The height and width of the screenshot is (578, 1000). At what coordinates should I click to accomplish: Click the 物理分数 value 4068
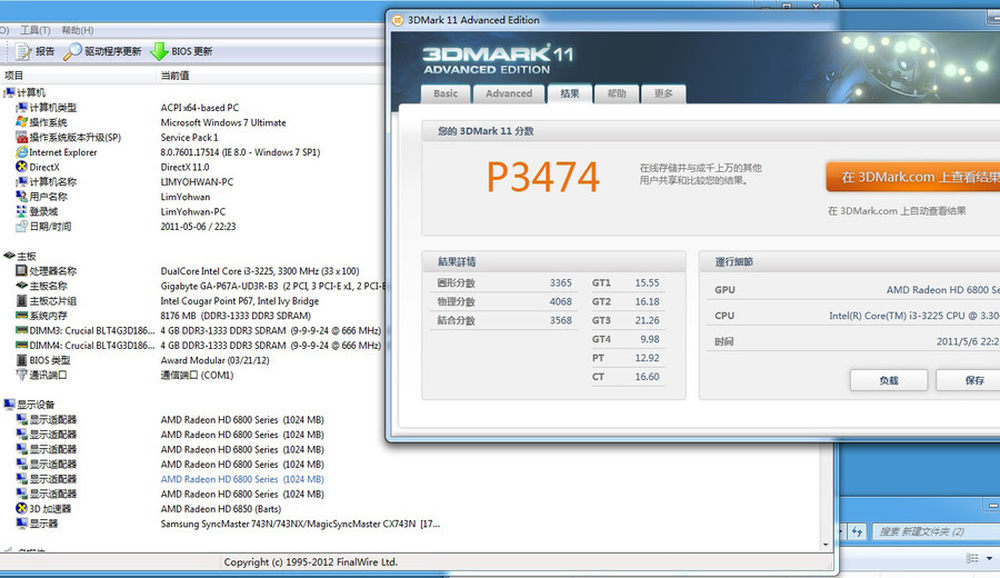[561, 302]
